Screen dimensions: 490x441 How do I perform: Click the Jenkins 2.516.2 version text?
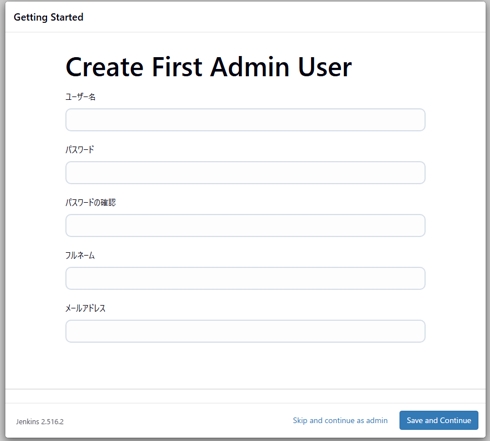pyautogui.click(x=40, y=422)
